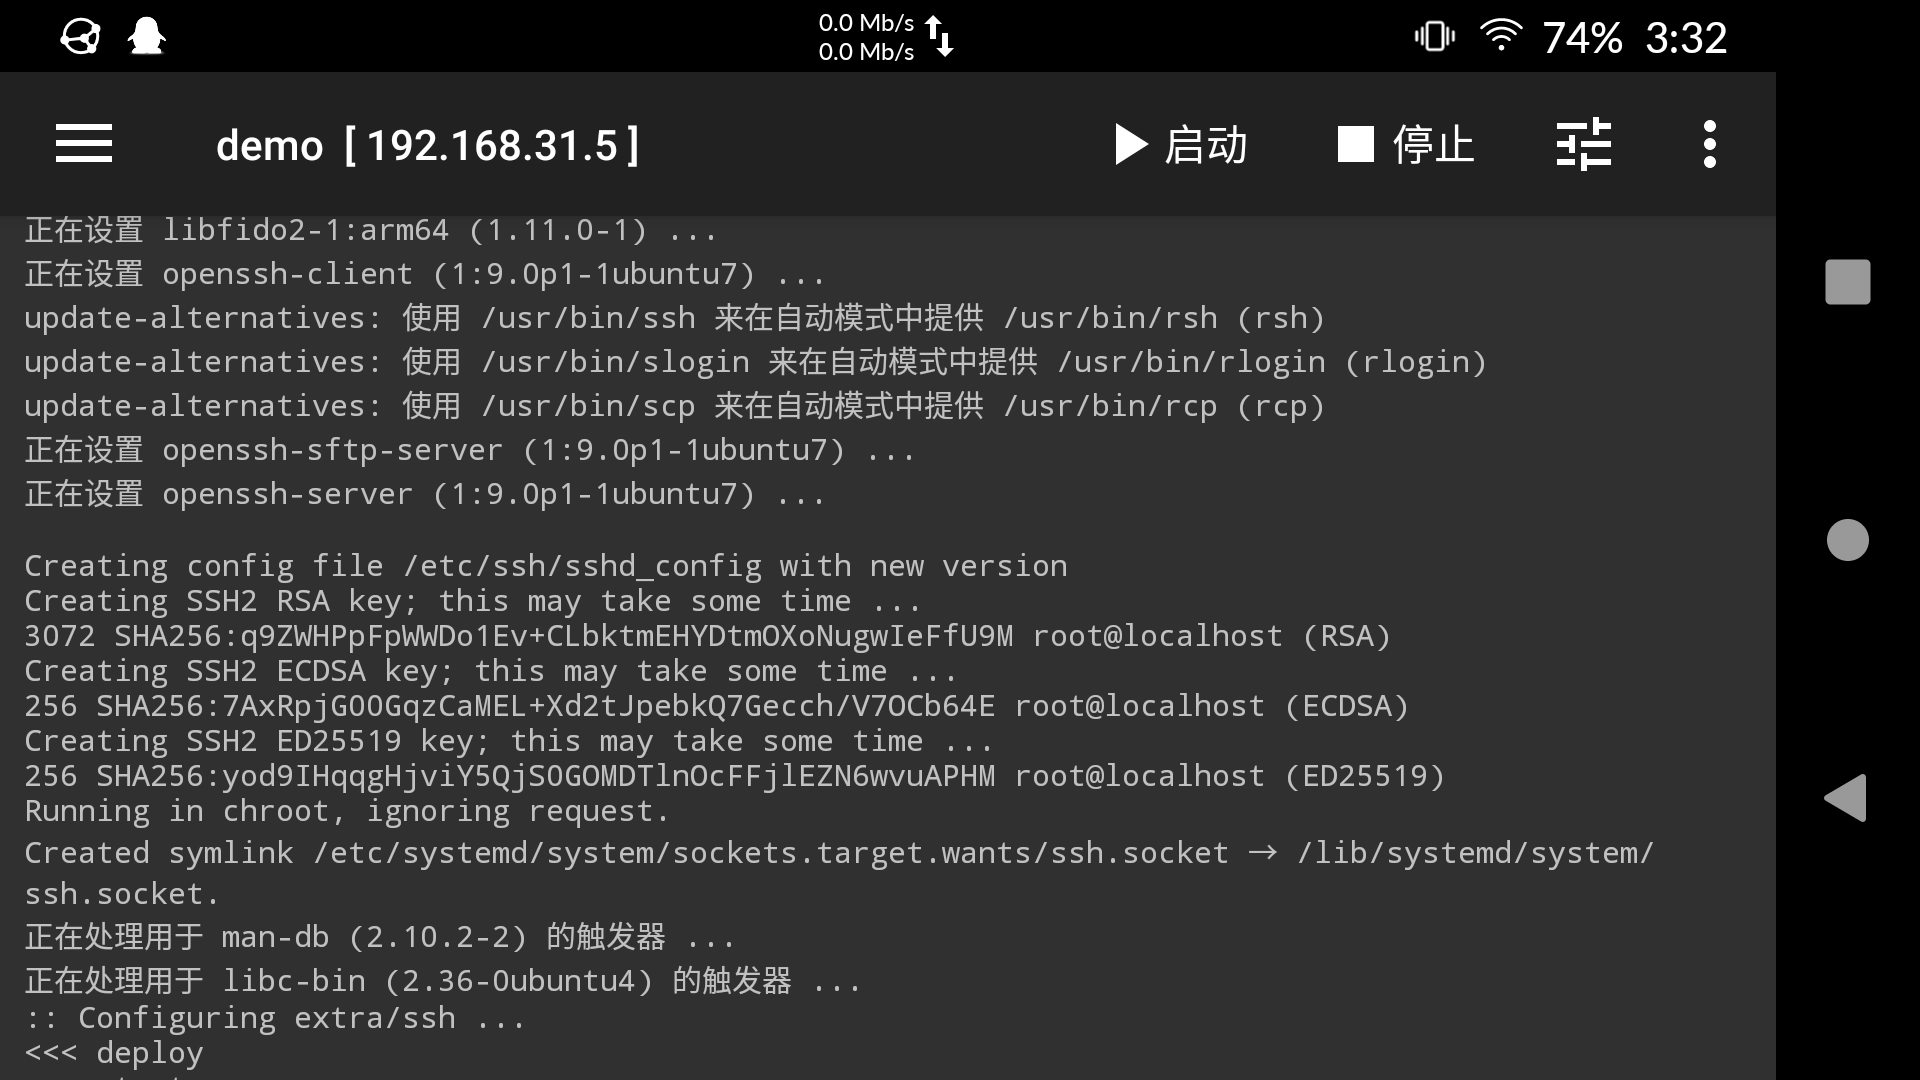Screen dimensions: 1920x1080
Task: Open the three-dot overflow menu
Action: coord(1710,143)
